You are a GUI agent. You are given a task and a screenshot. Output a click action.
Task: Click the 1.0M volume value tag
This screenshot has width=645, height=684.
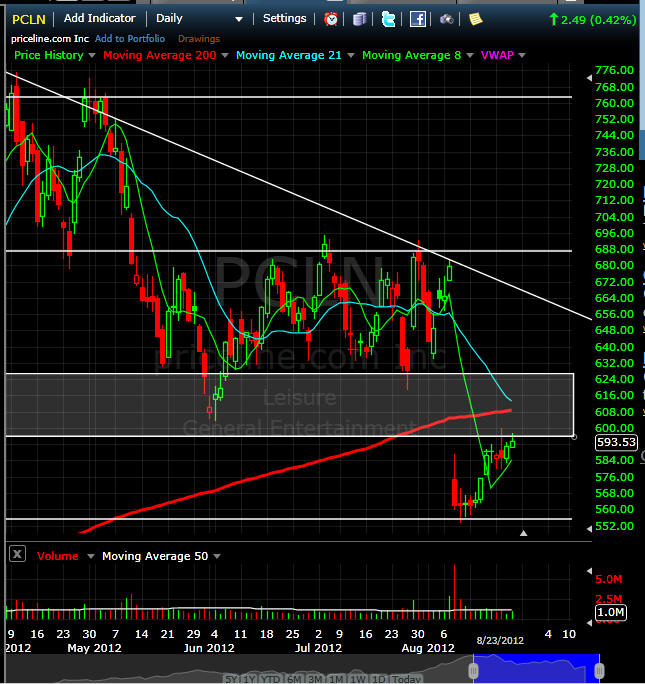pyautogui.click(x=611, y=612)
